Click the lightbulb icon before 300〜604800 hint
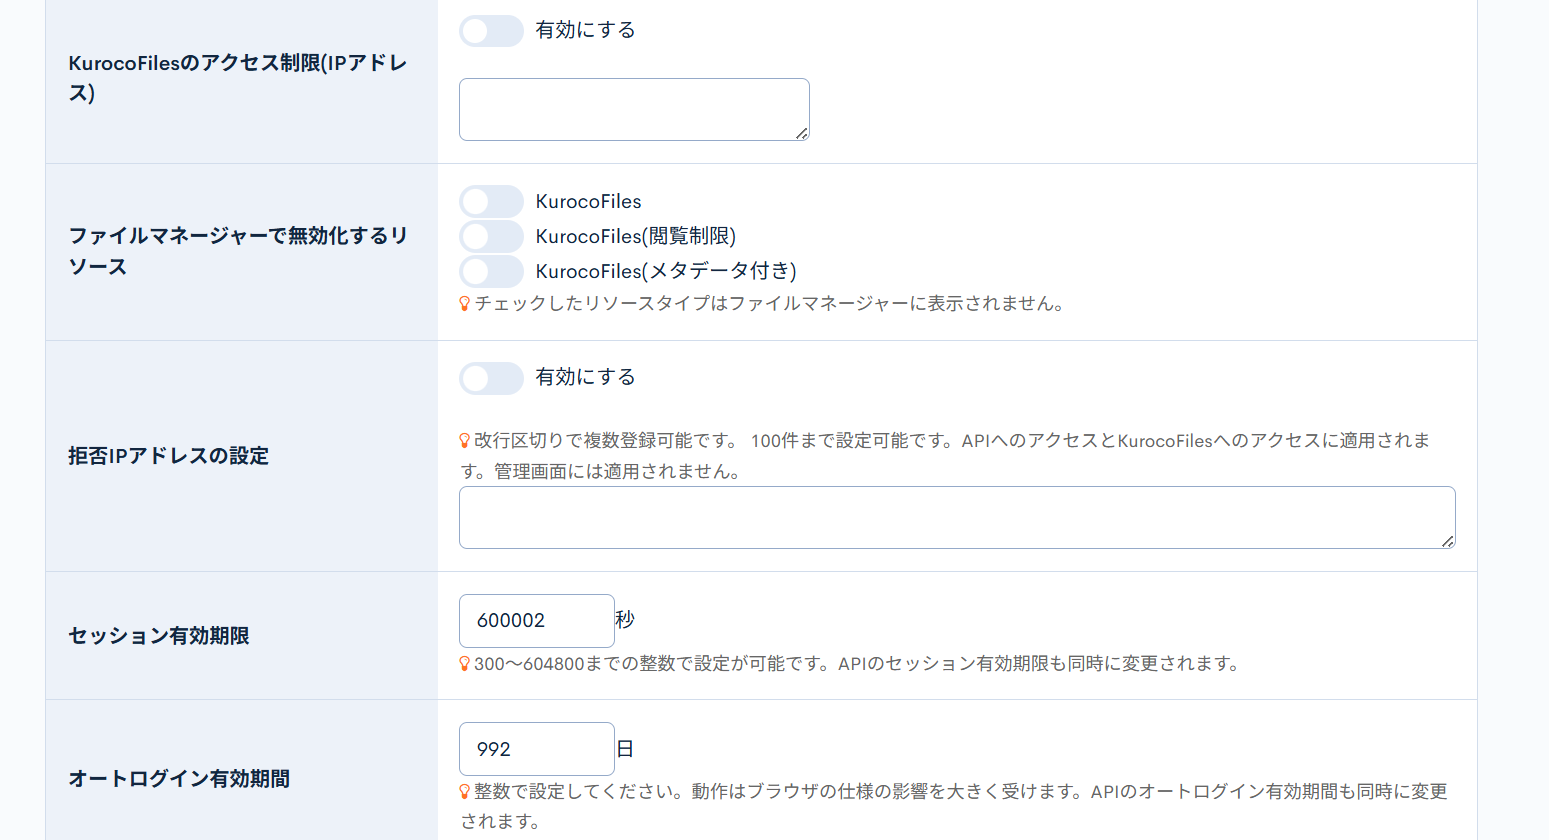The image size is (1549, 840). pos(465,664)
